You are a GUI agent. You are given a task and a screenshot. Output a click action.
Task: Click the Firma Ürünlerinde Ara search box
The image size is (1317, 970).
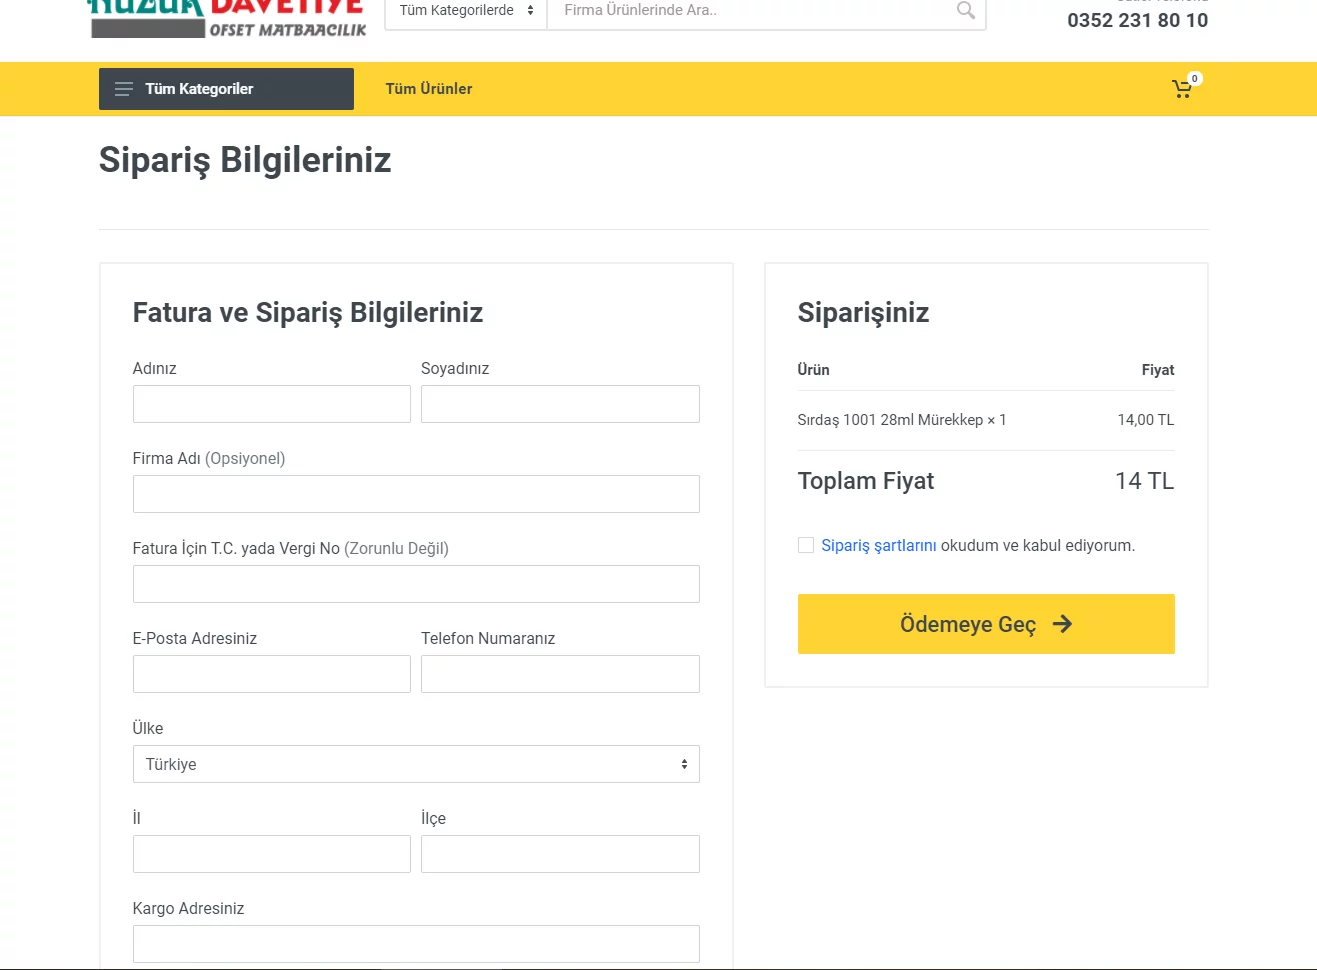(x=750, y=11)
